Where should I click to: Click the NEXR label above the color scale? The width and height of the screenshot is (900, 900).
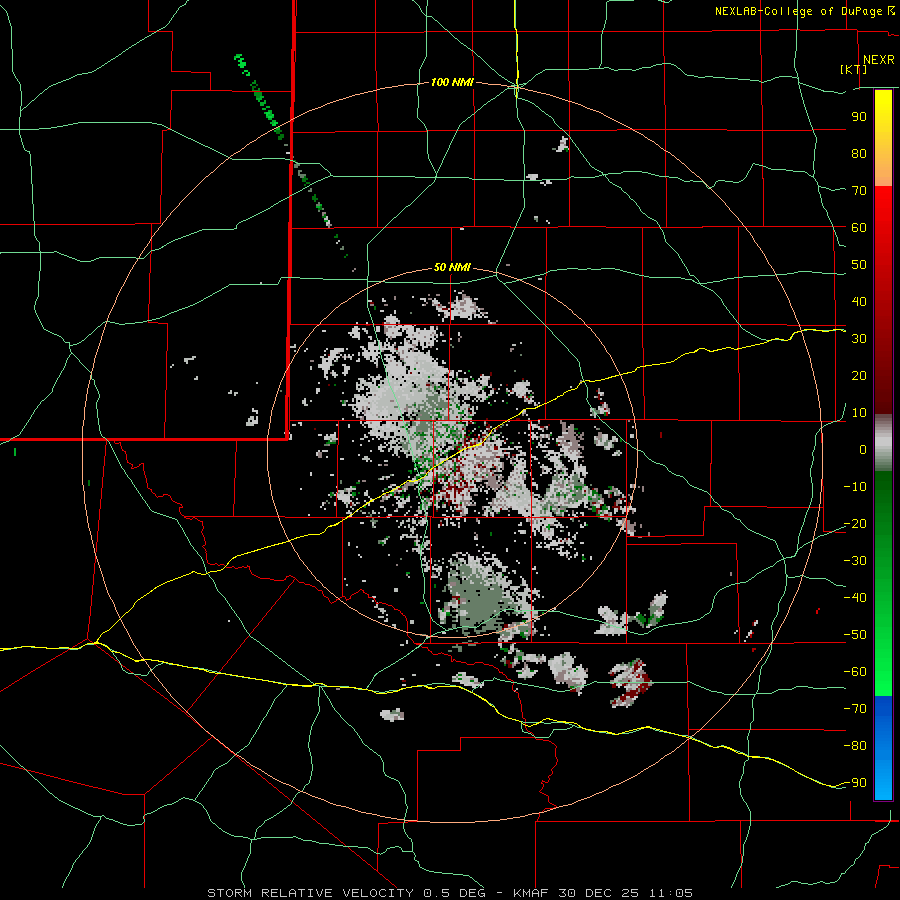(879, 60)
